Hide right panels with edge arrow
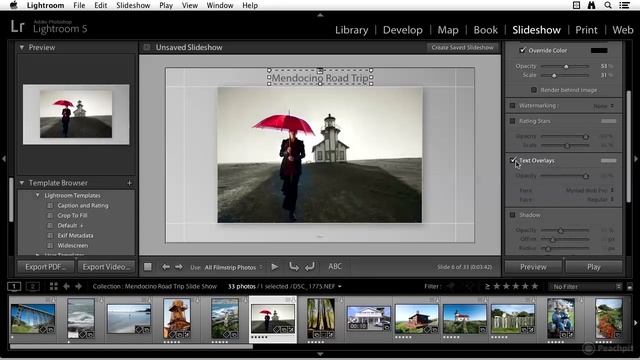640x360 pixels. 636,159
